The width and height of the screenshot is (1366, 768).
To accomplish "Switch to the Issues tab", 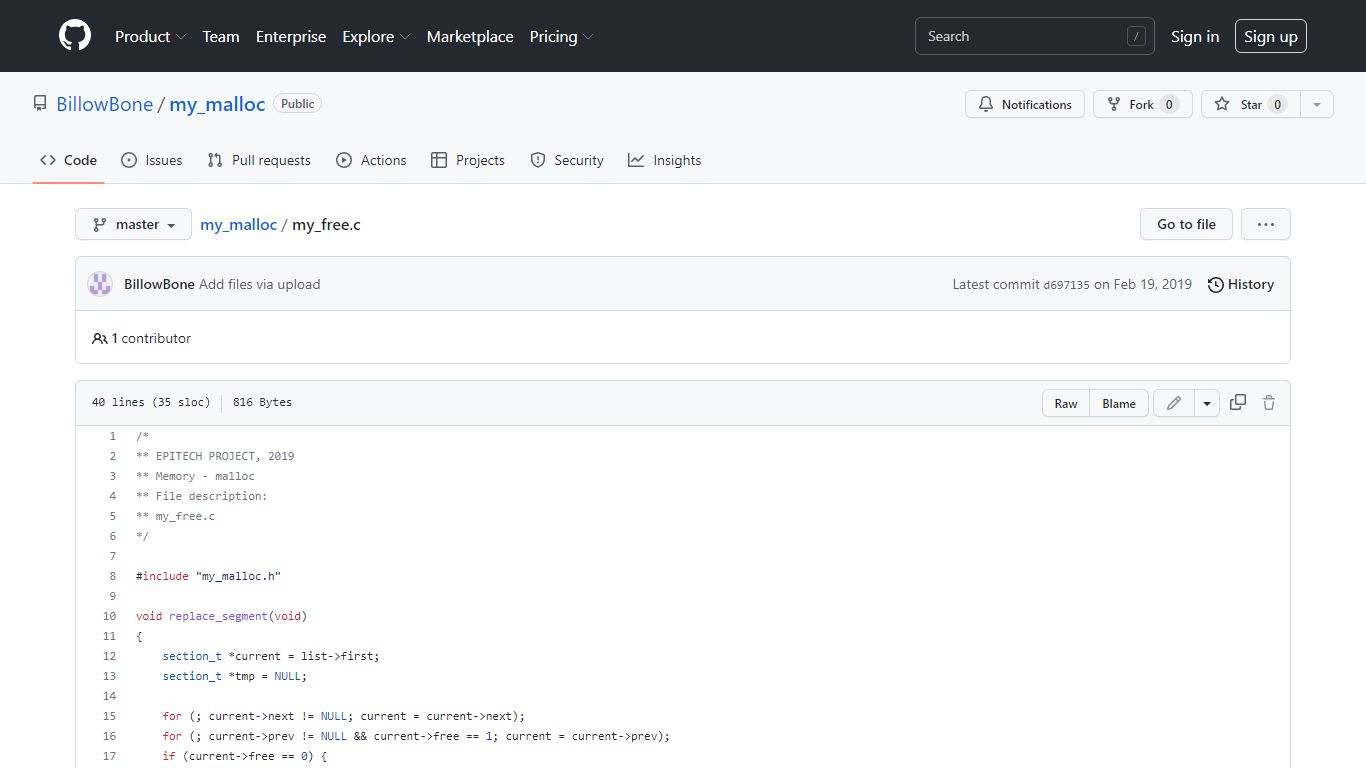I will pos(152,160).
